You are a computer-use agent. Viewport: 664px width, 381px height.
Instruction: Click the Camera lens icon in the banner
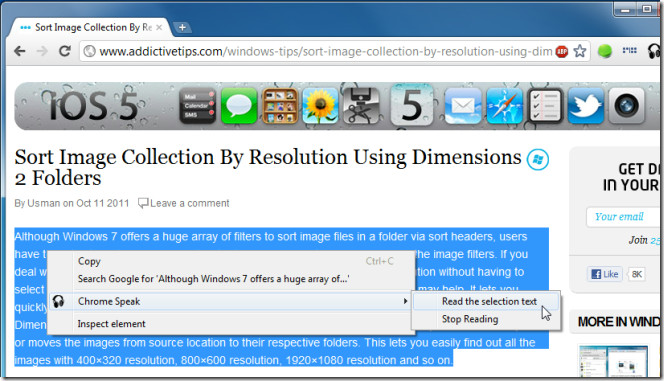coord(627,106)
